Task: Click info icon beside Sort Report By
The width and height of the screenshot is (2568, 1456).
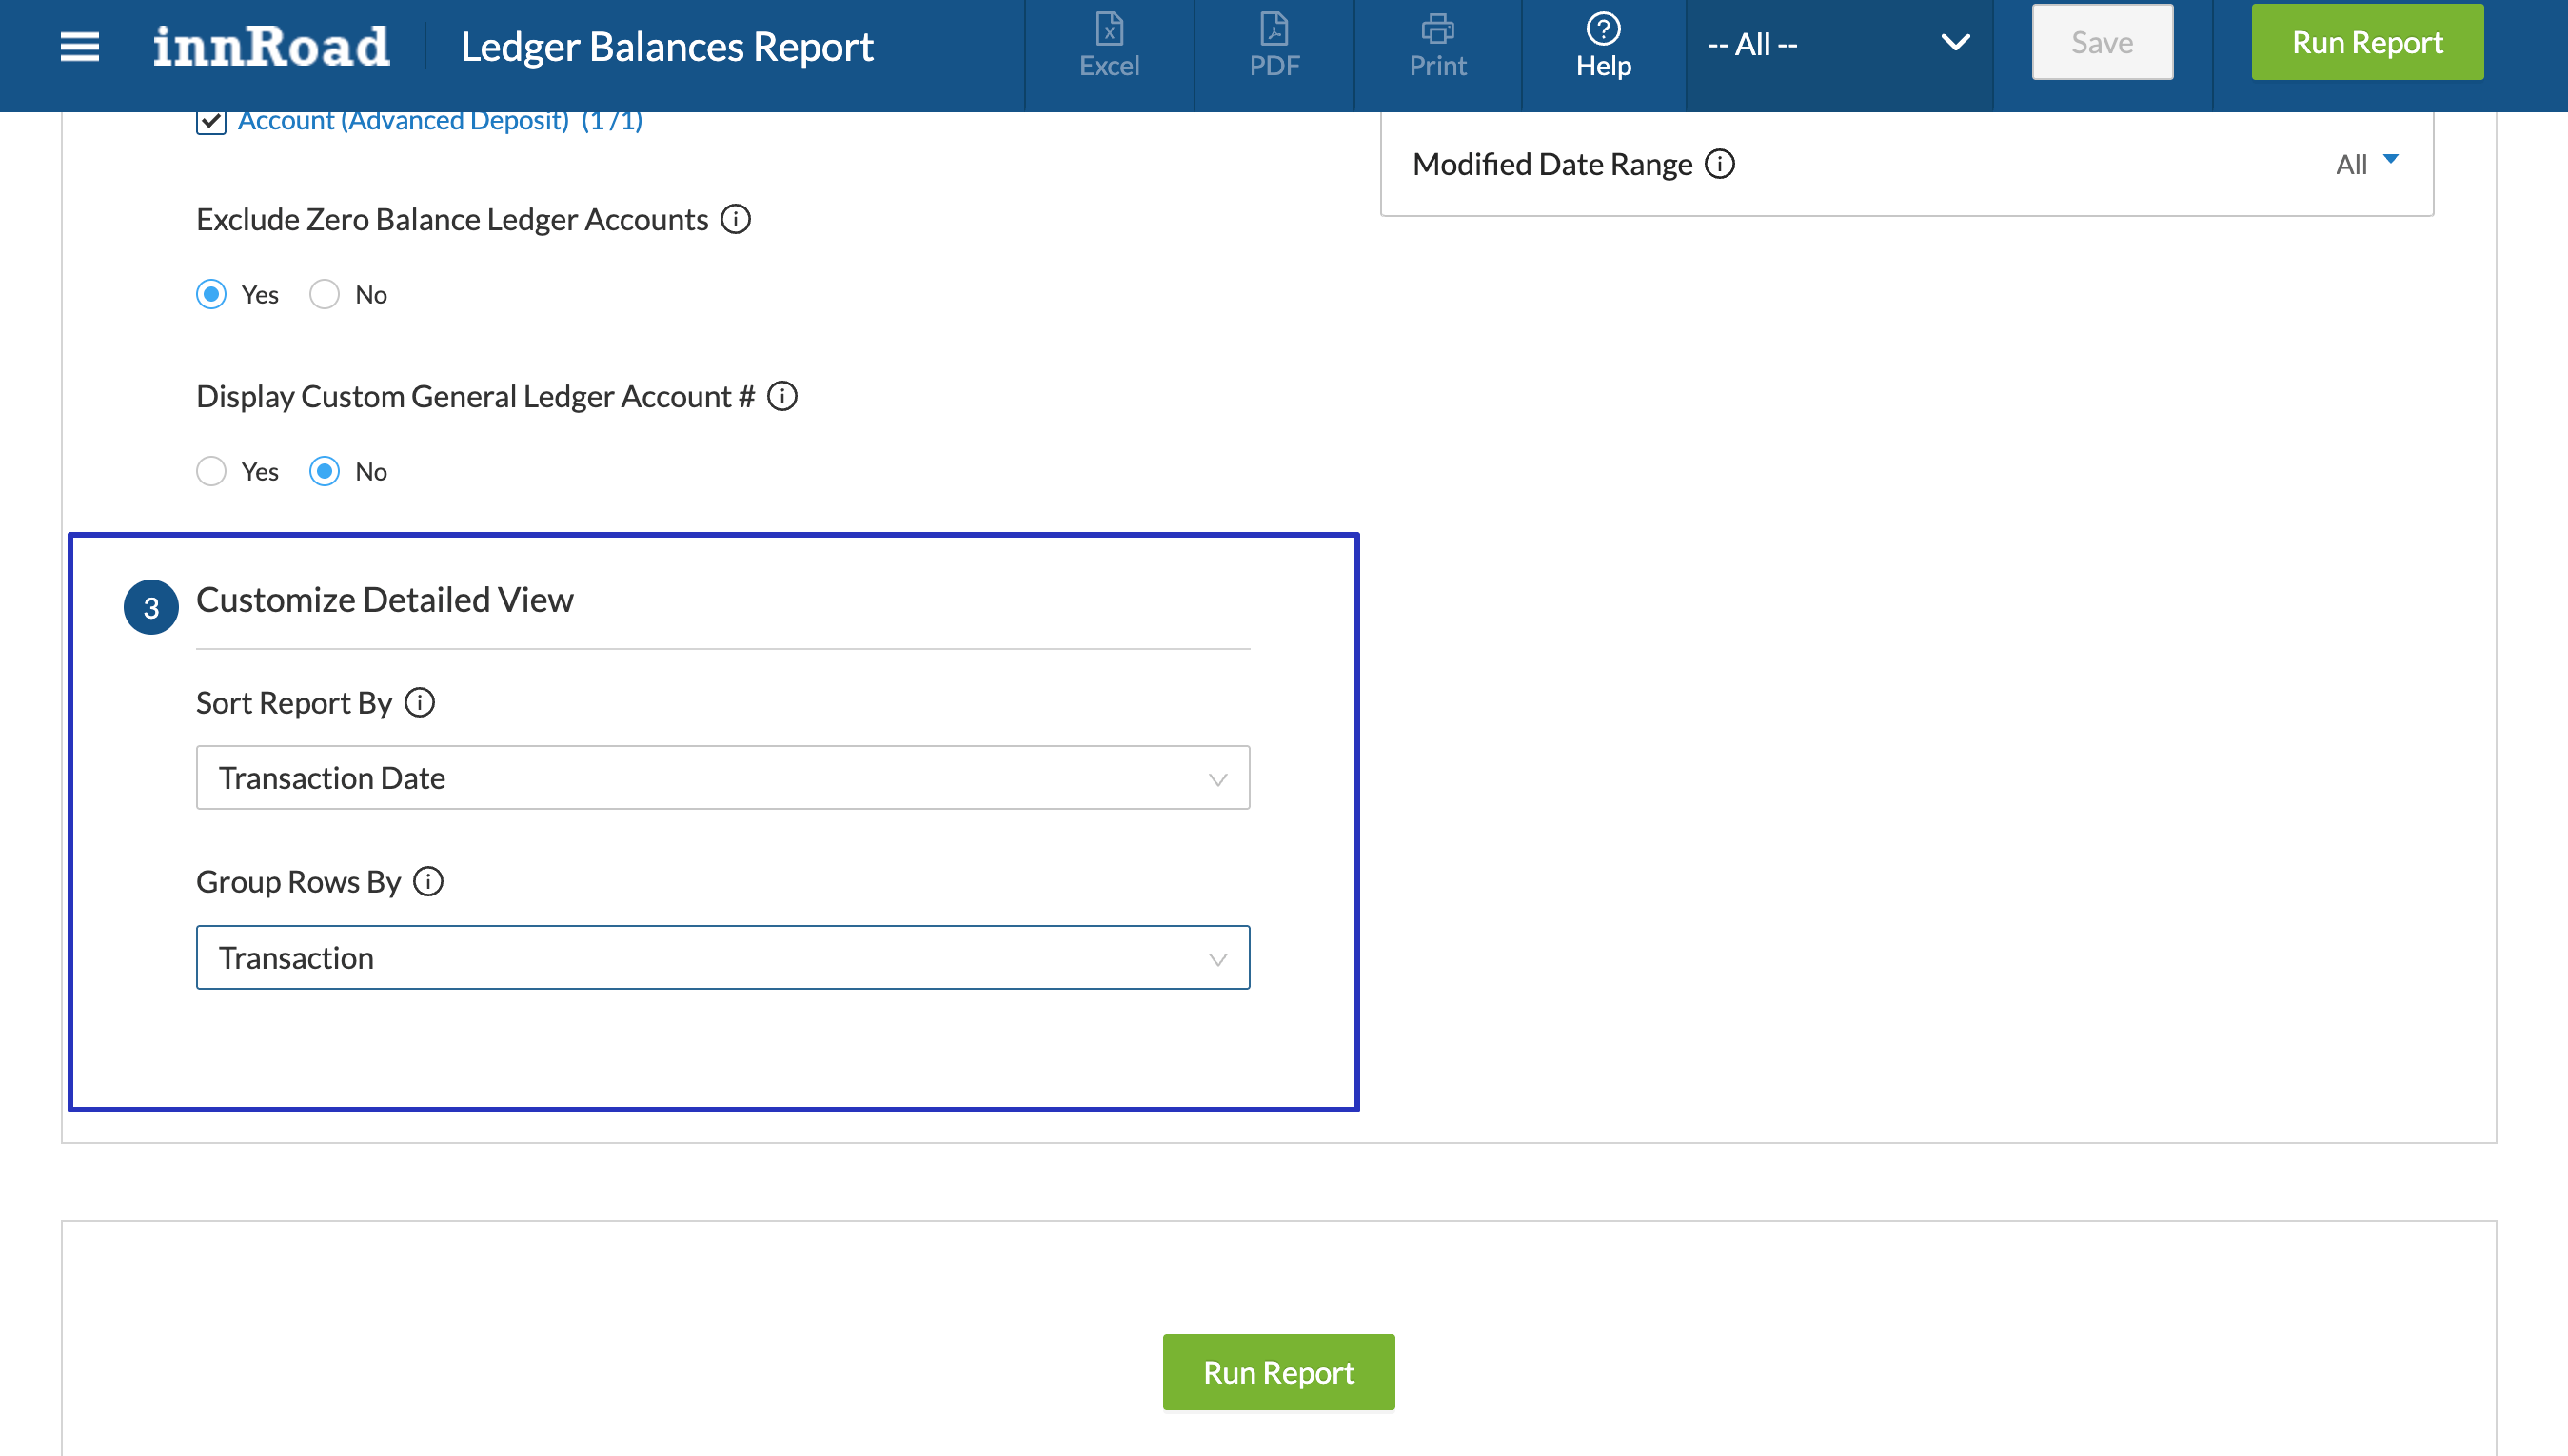Action: pyautogui.click(x=420, y=703)
